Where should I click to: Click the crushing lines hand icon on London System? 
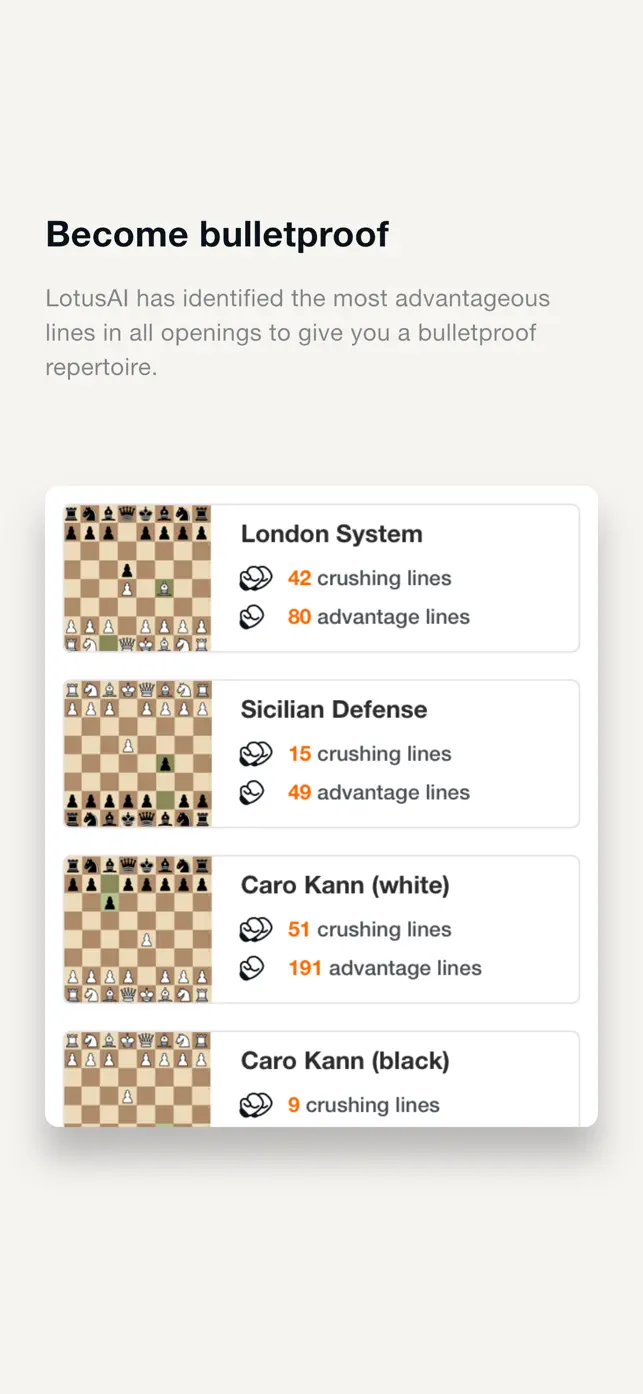[x=257, y=578]
